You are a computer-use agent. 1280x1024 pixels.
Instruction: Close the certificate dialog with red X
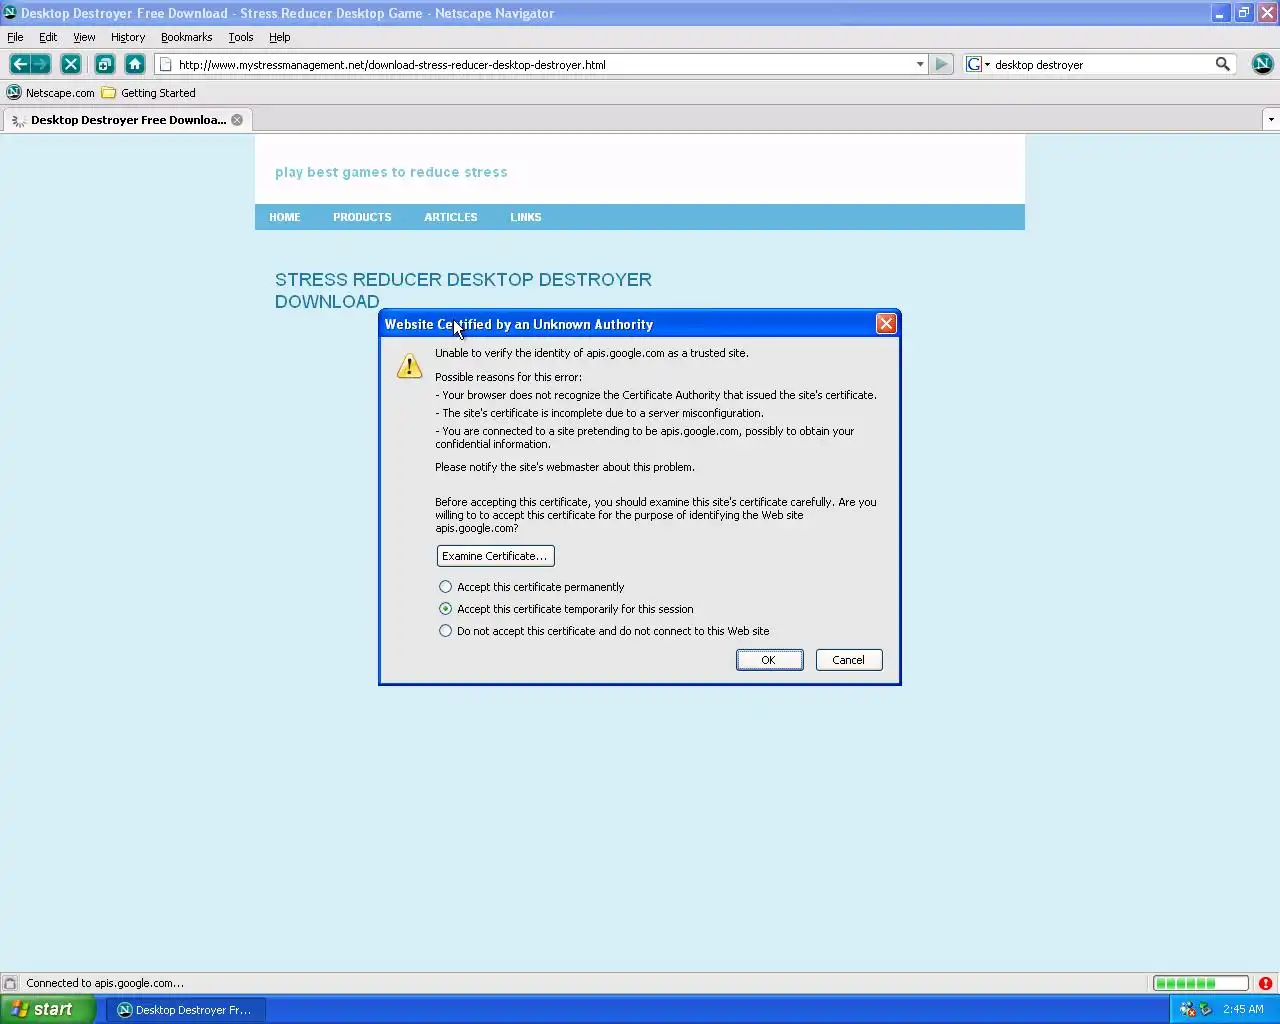(x=886, y=324)
